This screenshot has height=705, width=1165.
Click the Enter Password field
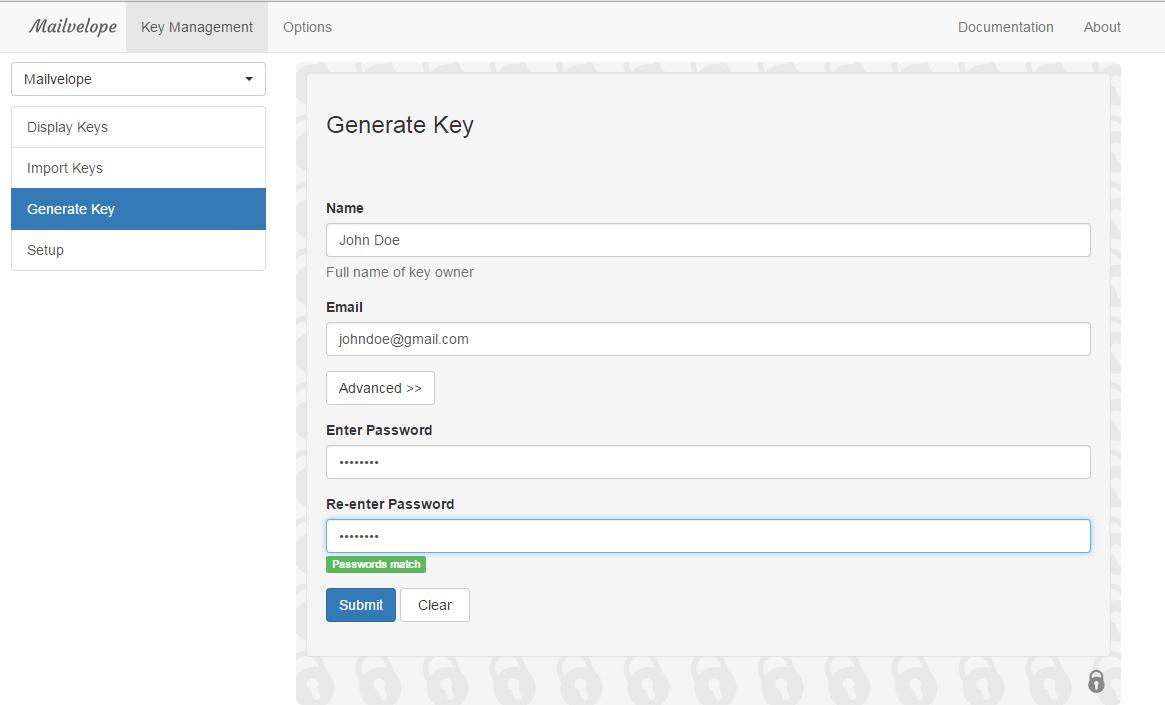click(708, 462)
